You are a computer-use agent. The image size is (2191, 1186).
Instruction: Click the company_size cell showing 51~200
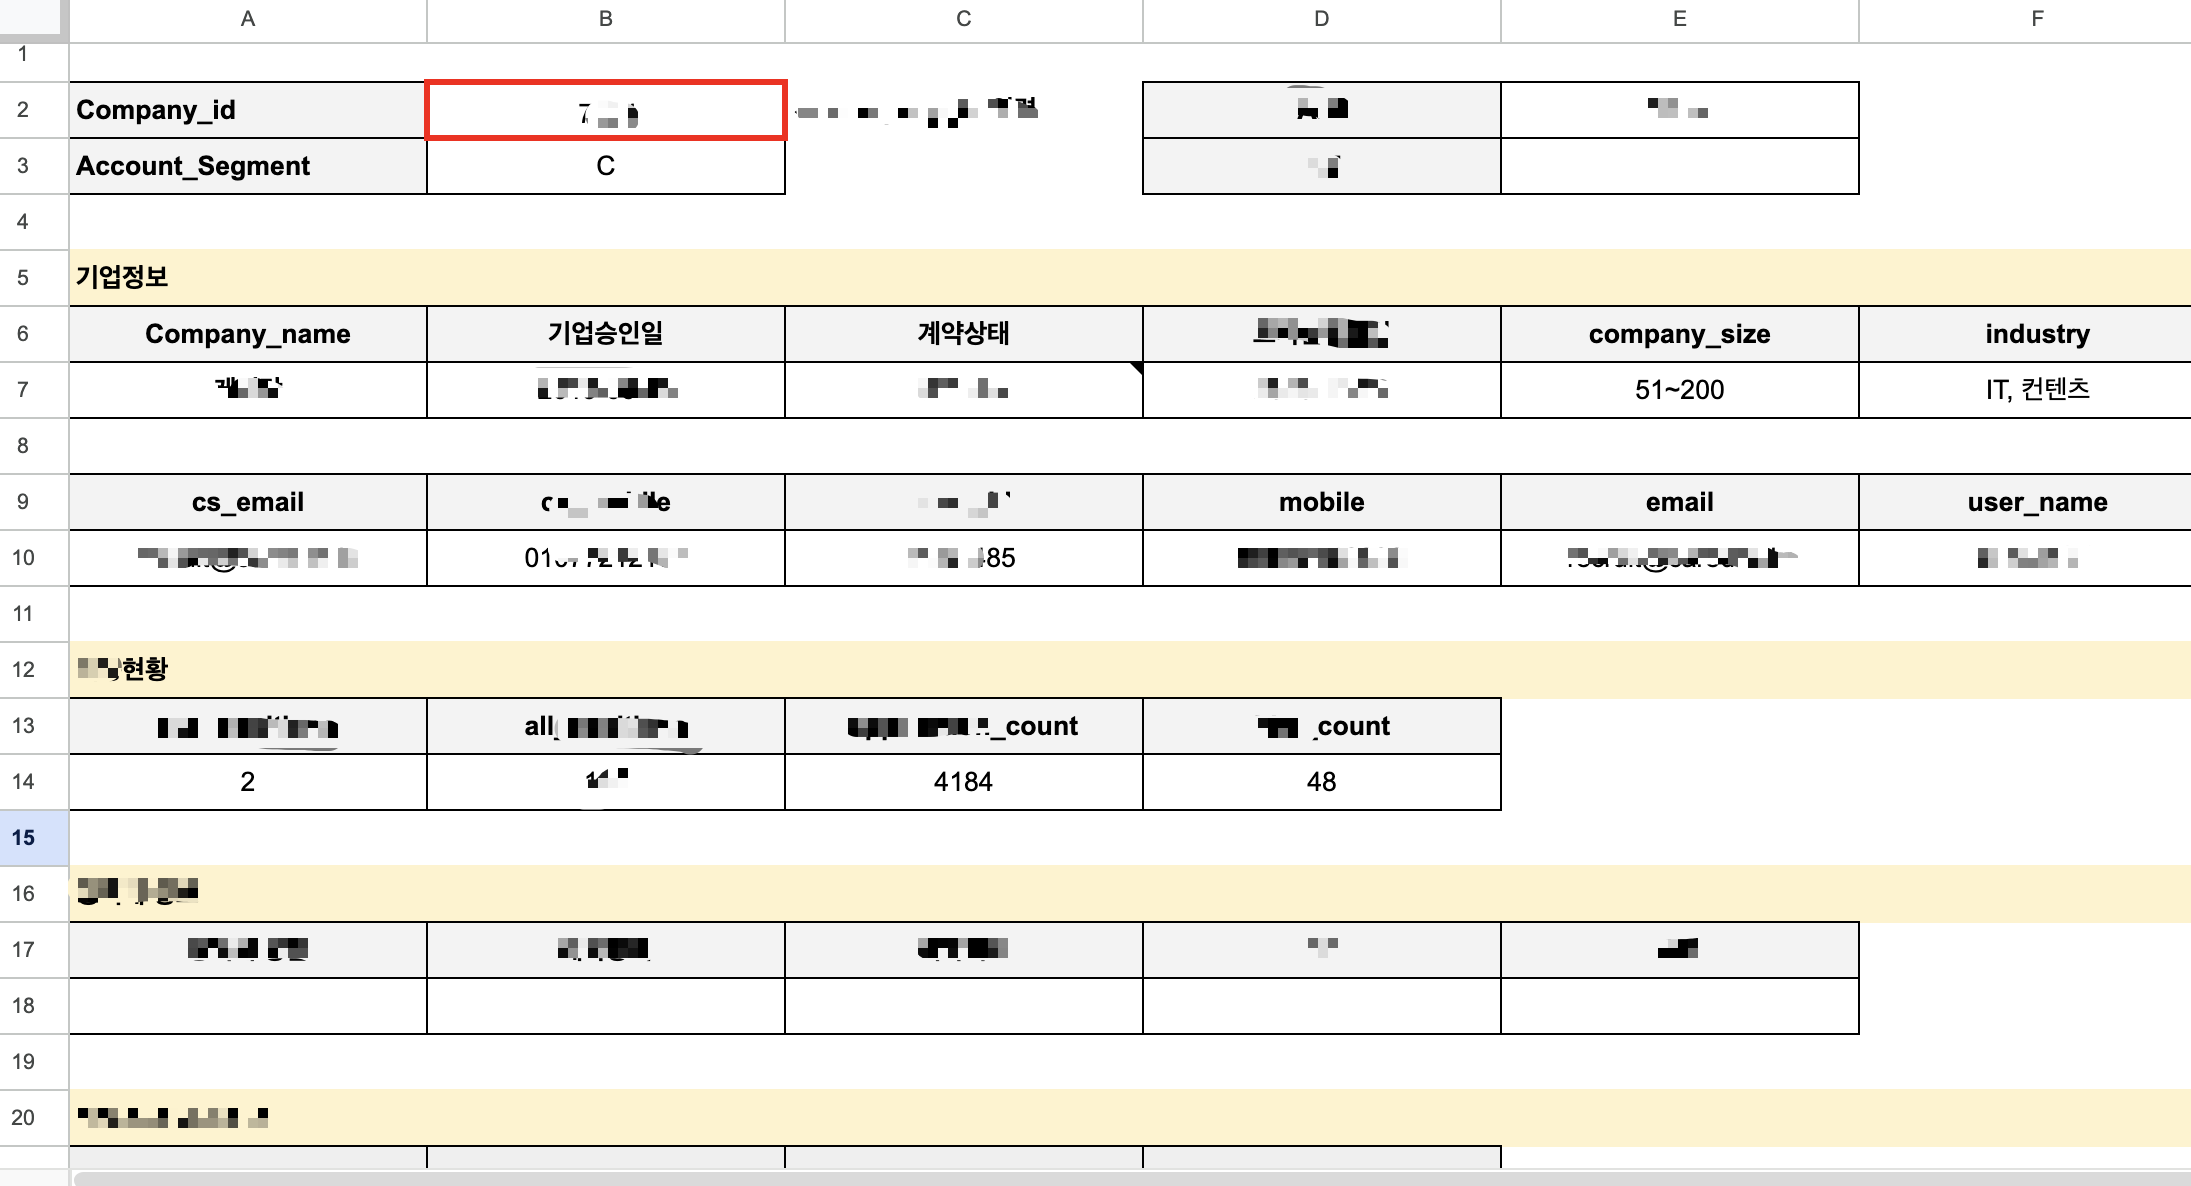[1679, 390]
